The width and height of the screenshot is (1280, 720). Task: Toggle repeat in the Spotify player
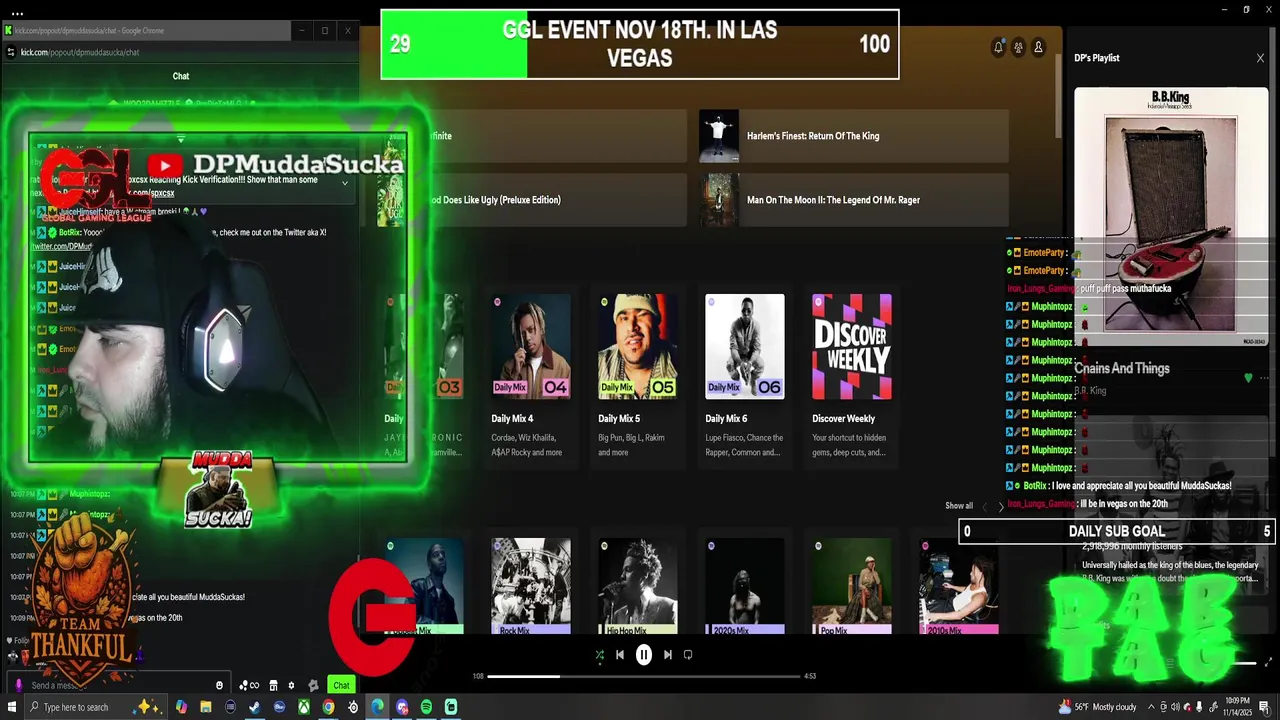point(688,655)
